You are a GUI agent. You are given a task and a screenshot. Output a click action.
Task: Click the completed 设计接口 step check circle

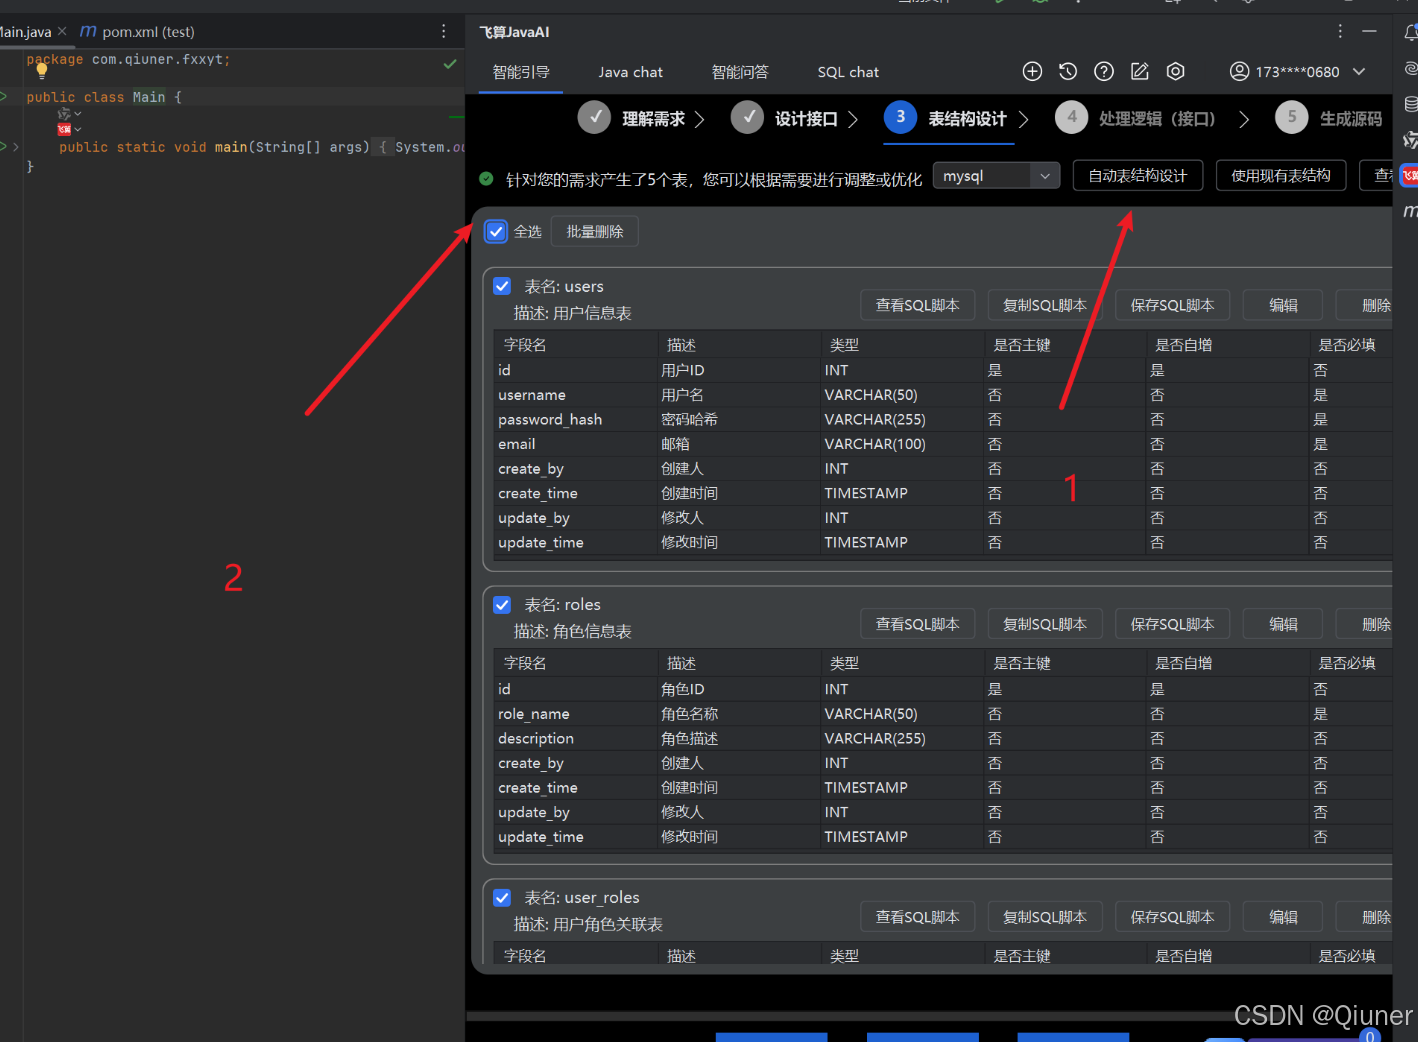(x=747, y=117)
